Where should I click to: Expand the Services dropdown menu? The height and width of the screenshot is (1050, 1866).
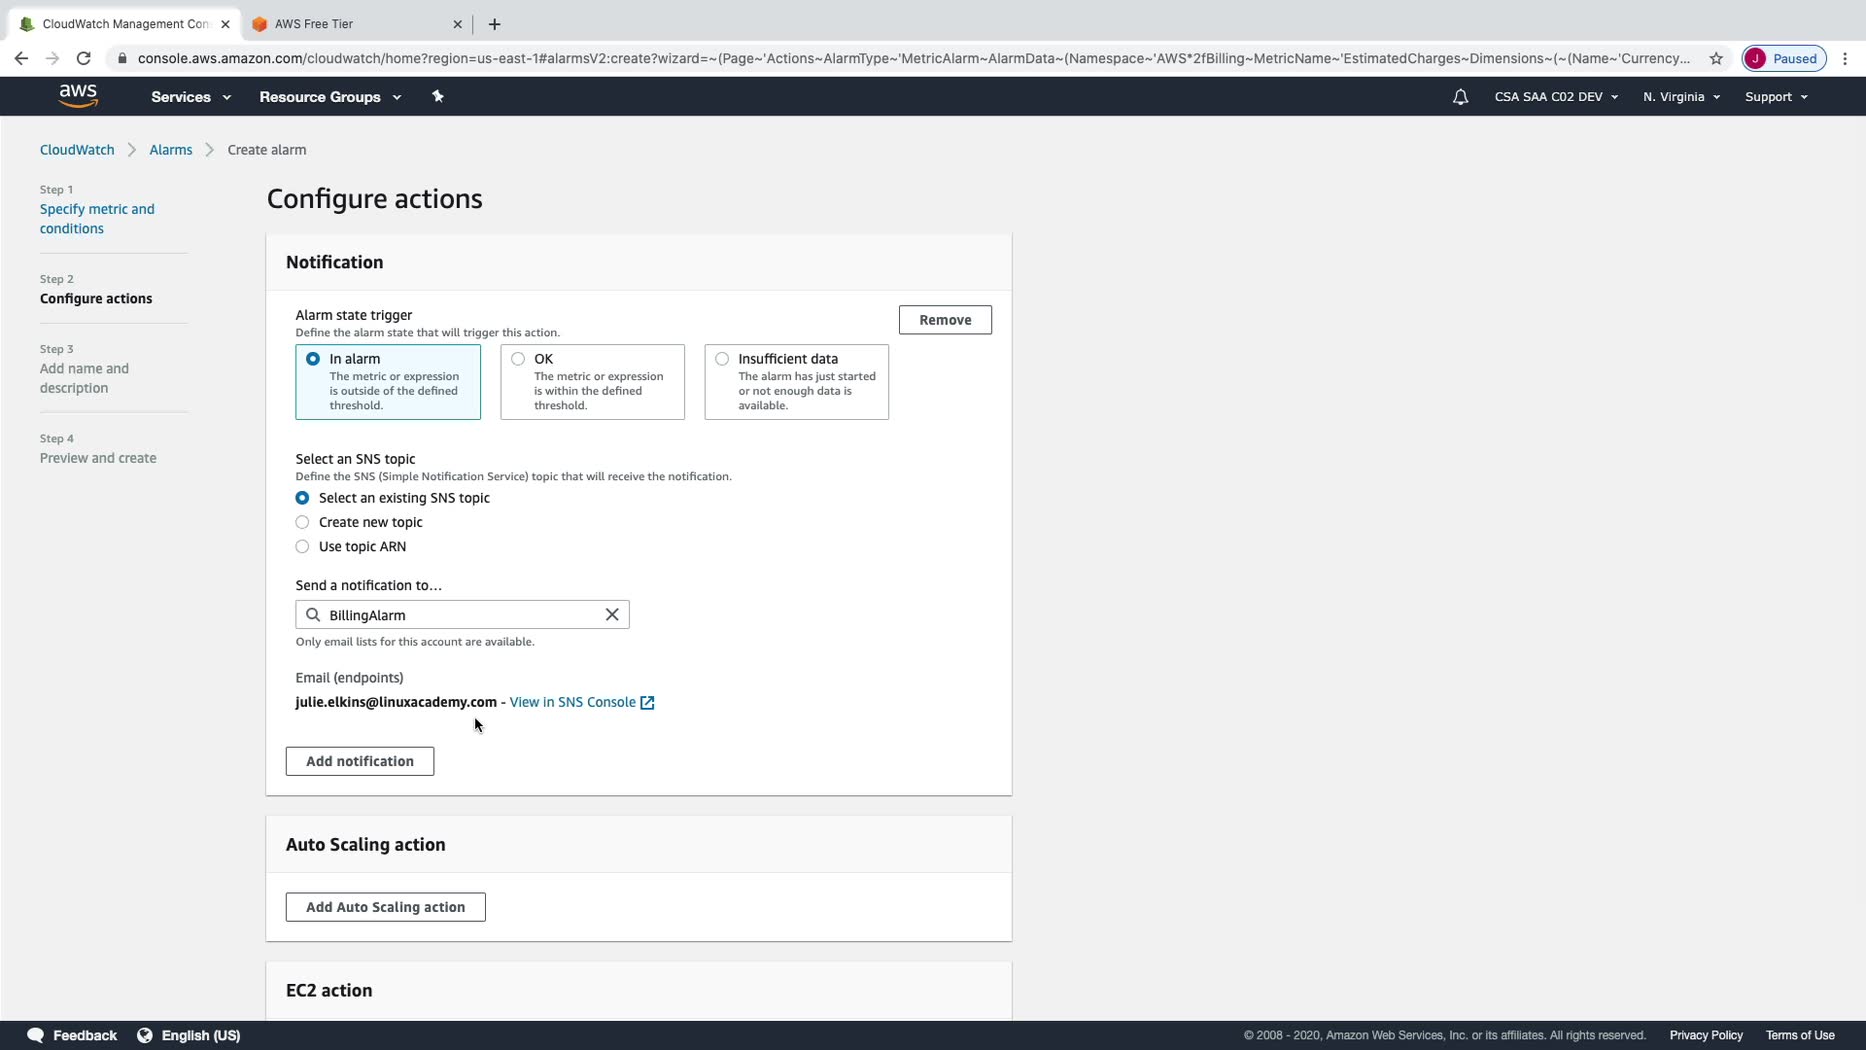click(x=191, y=97)
